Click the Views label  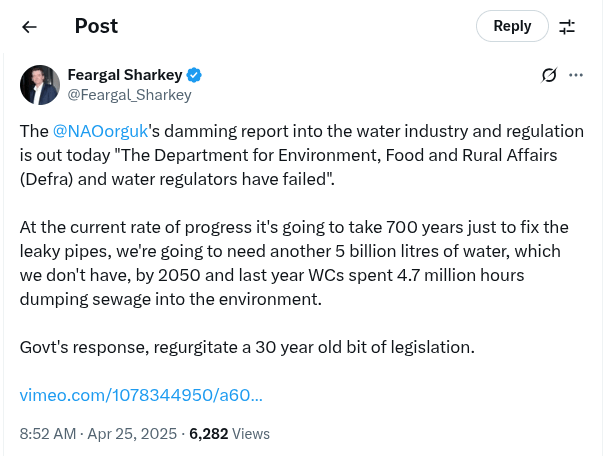251,434
